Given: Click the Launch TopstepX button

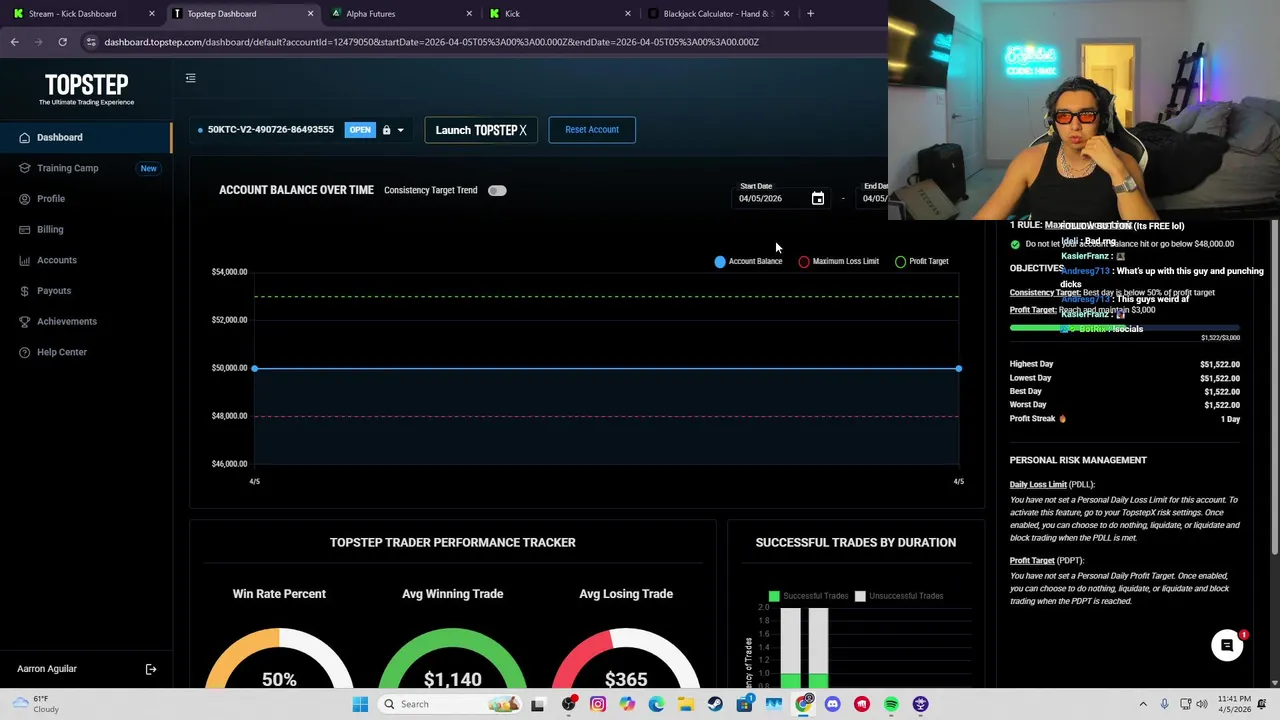Looking at the screenshot, I should [481, 130].
